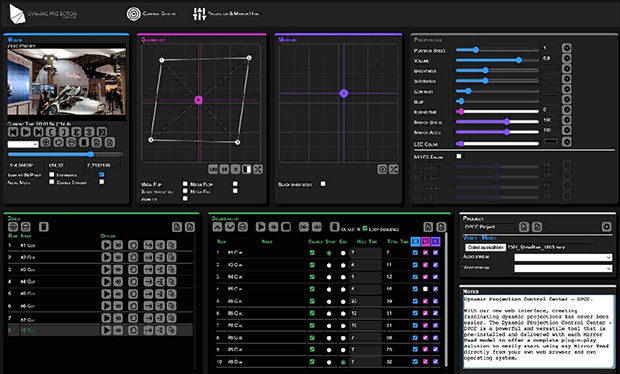Click the expand-arrows icon under the Geometry grid

coord(258,169)
